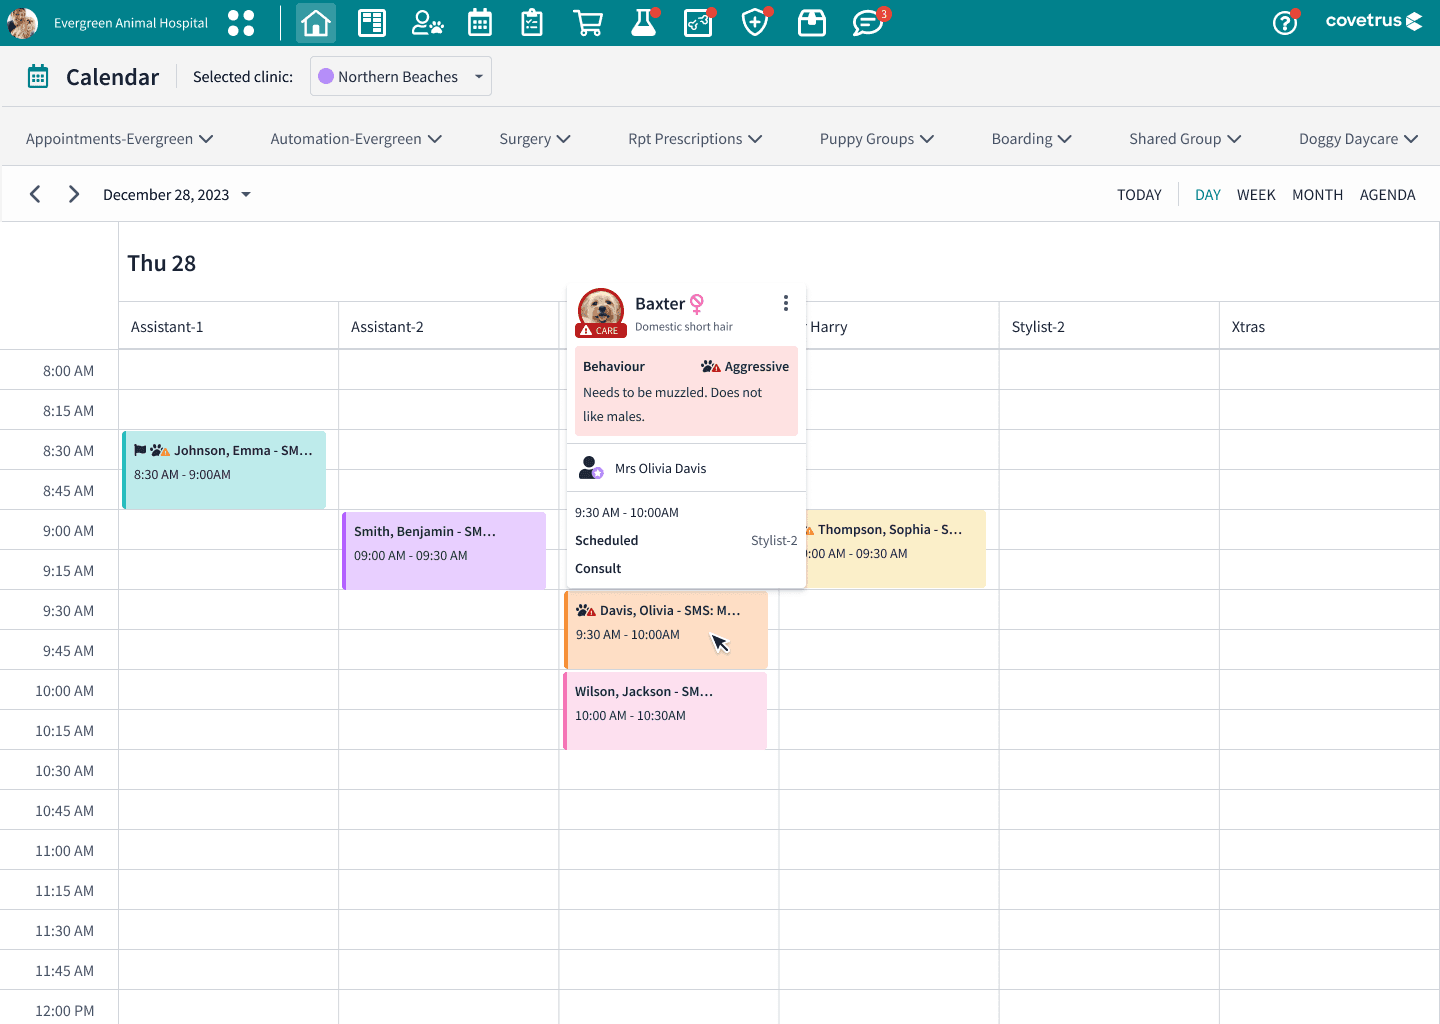Expand the Doggy Daycare menu
This screenshot has width=1440, height=1024.
click(1359, 139)
